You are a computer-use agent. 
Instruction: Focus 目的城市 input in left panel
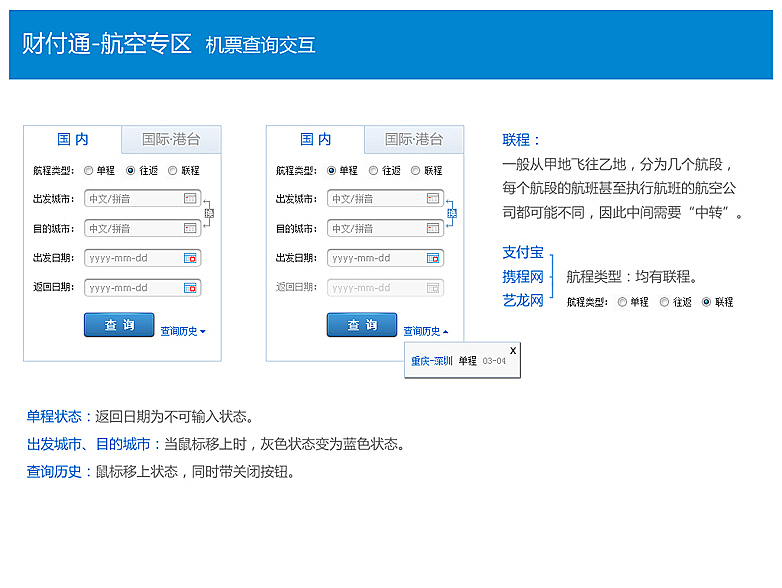(143, 228)
